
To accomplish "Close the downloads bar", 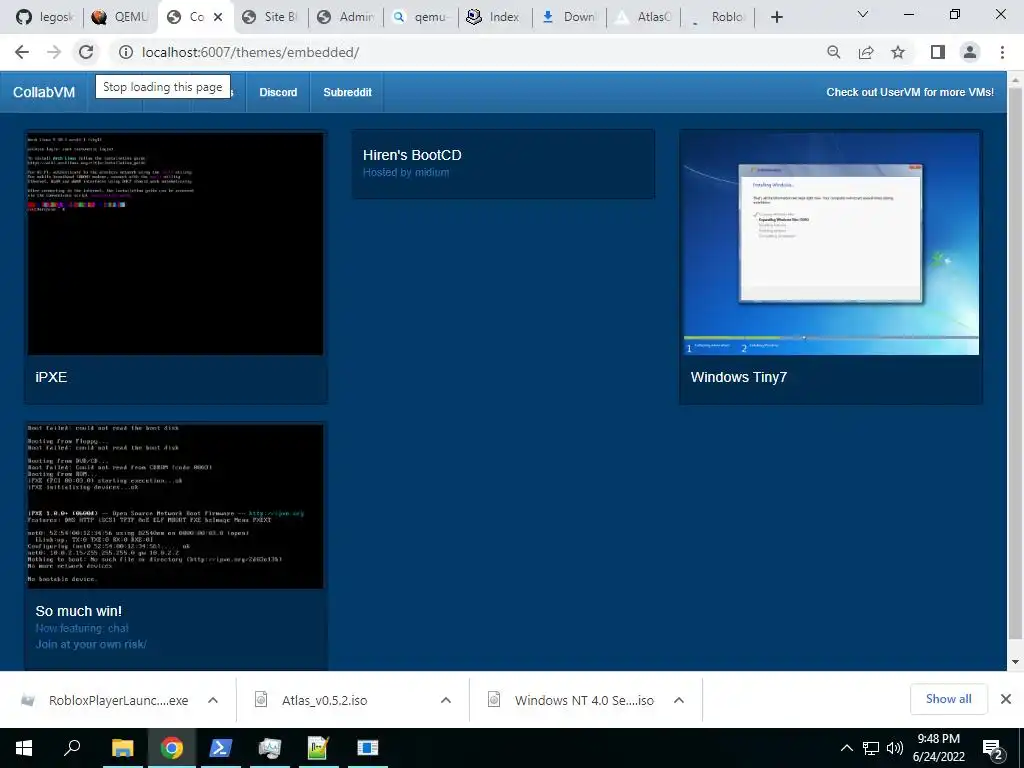I will pos(1006,699).
